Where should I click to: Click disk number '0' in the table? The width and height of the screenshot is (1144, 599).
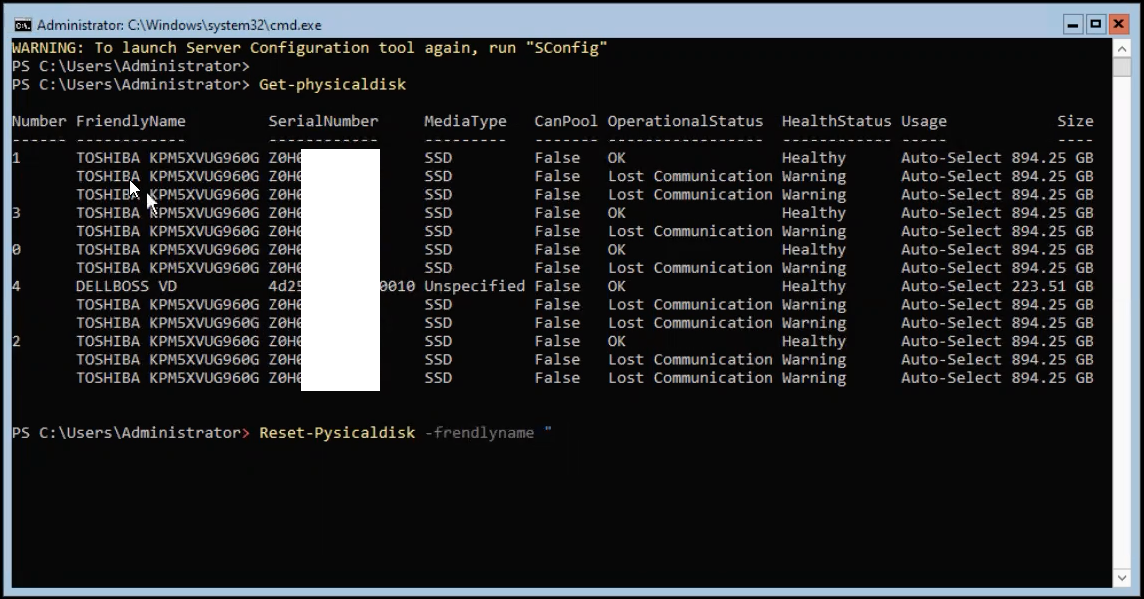(17, 250)
